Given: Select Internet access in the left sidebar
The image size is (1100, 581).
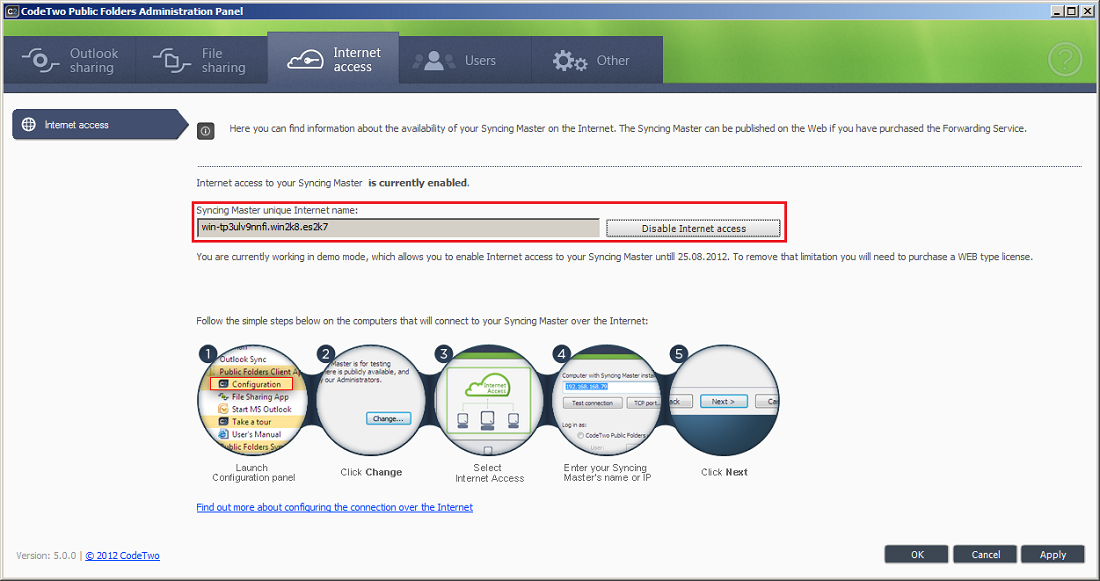Looking at the screenshot, I should point(100,124).
